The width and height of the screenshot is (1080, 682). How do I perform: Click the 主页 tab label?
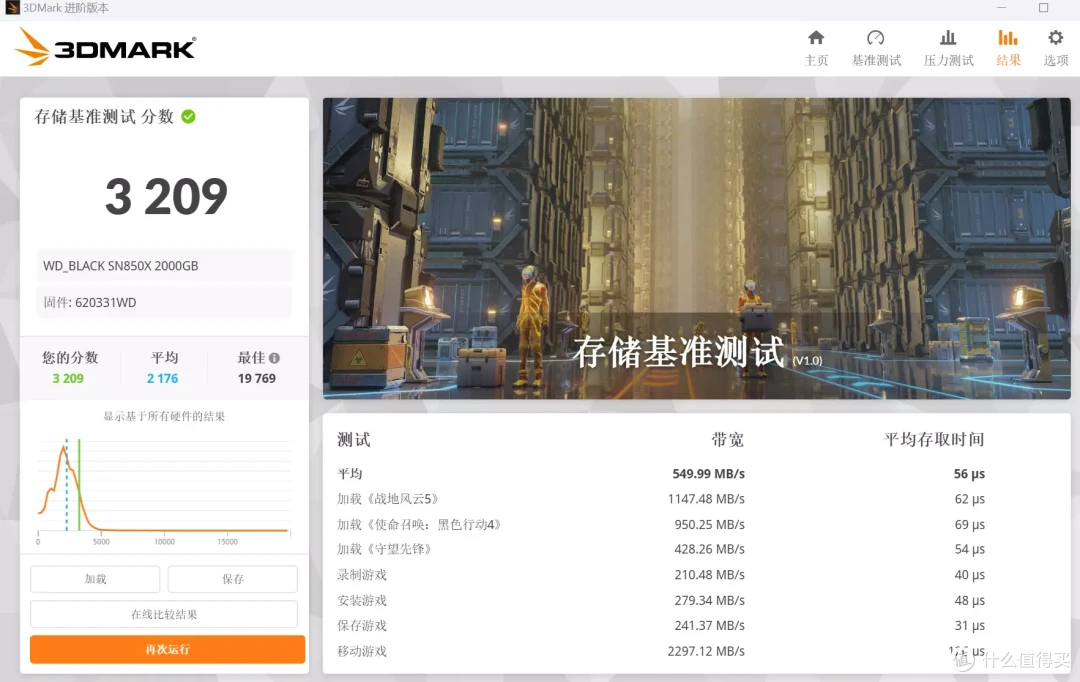[x=816, y=61]
